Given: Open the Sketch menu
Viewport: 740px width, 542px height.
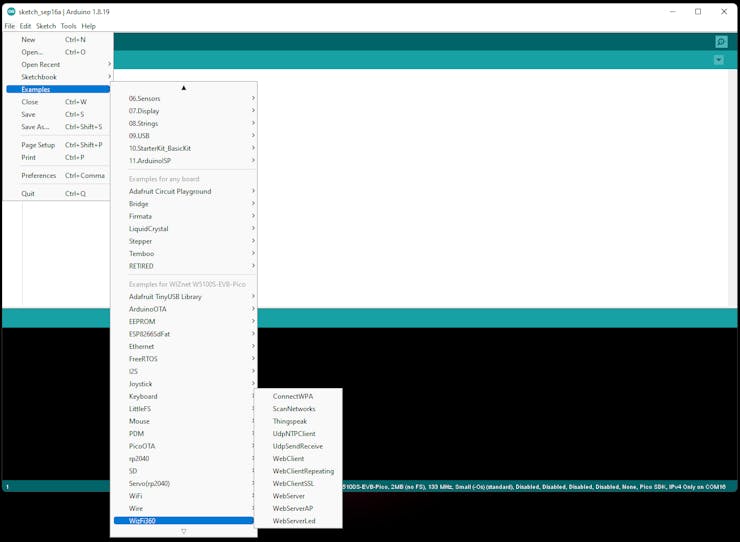Looking at the screenshot, I should [x=46, y=26].
